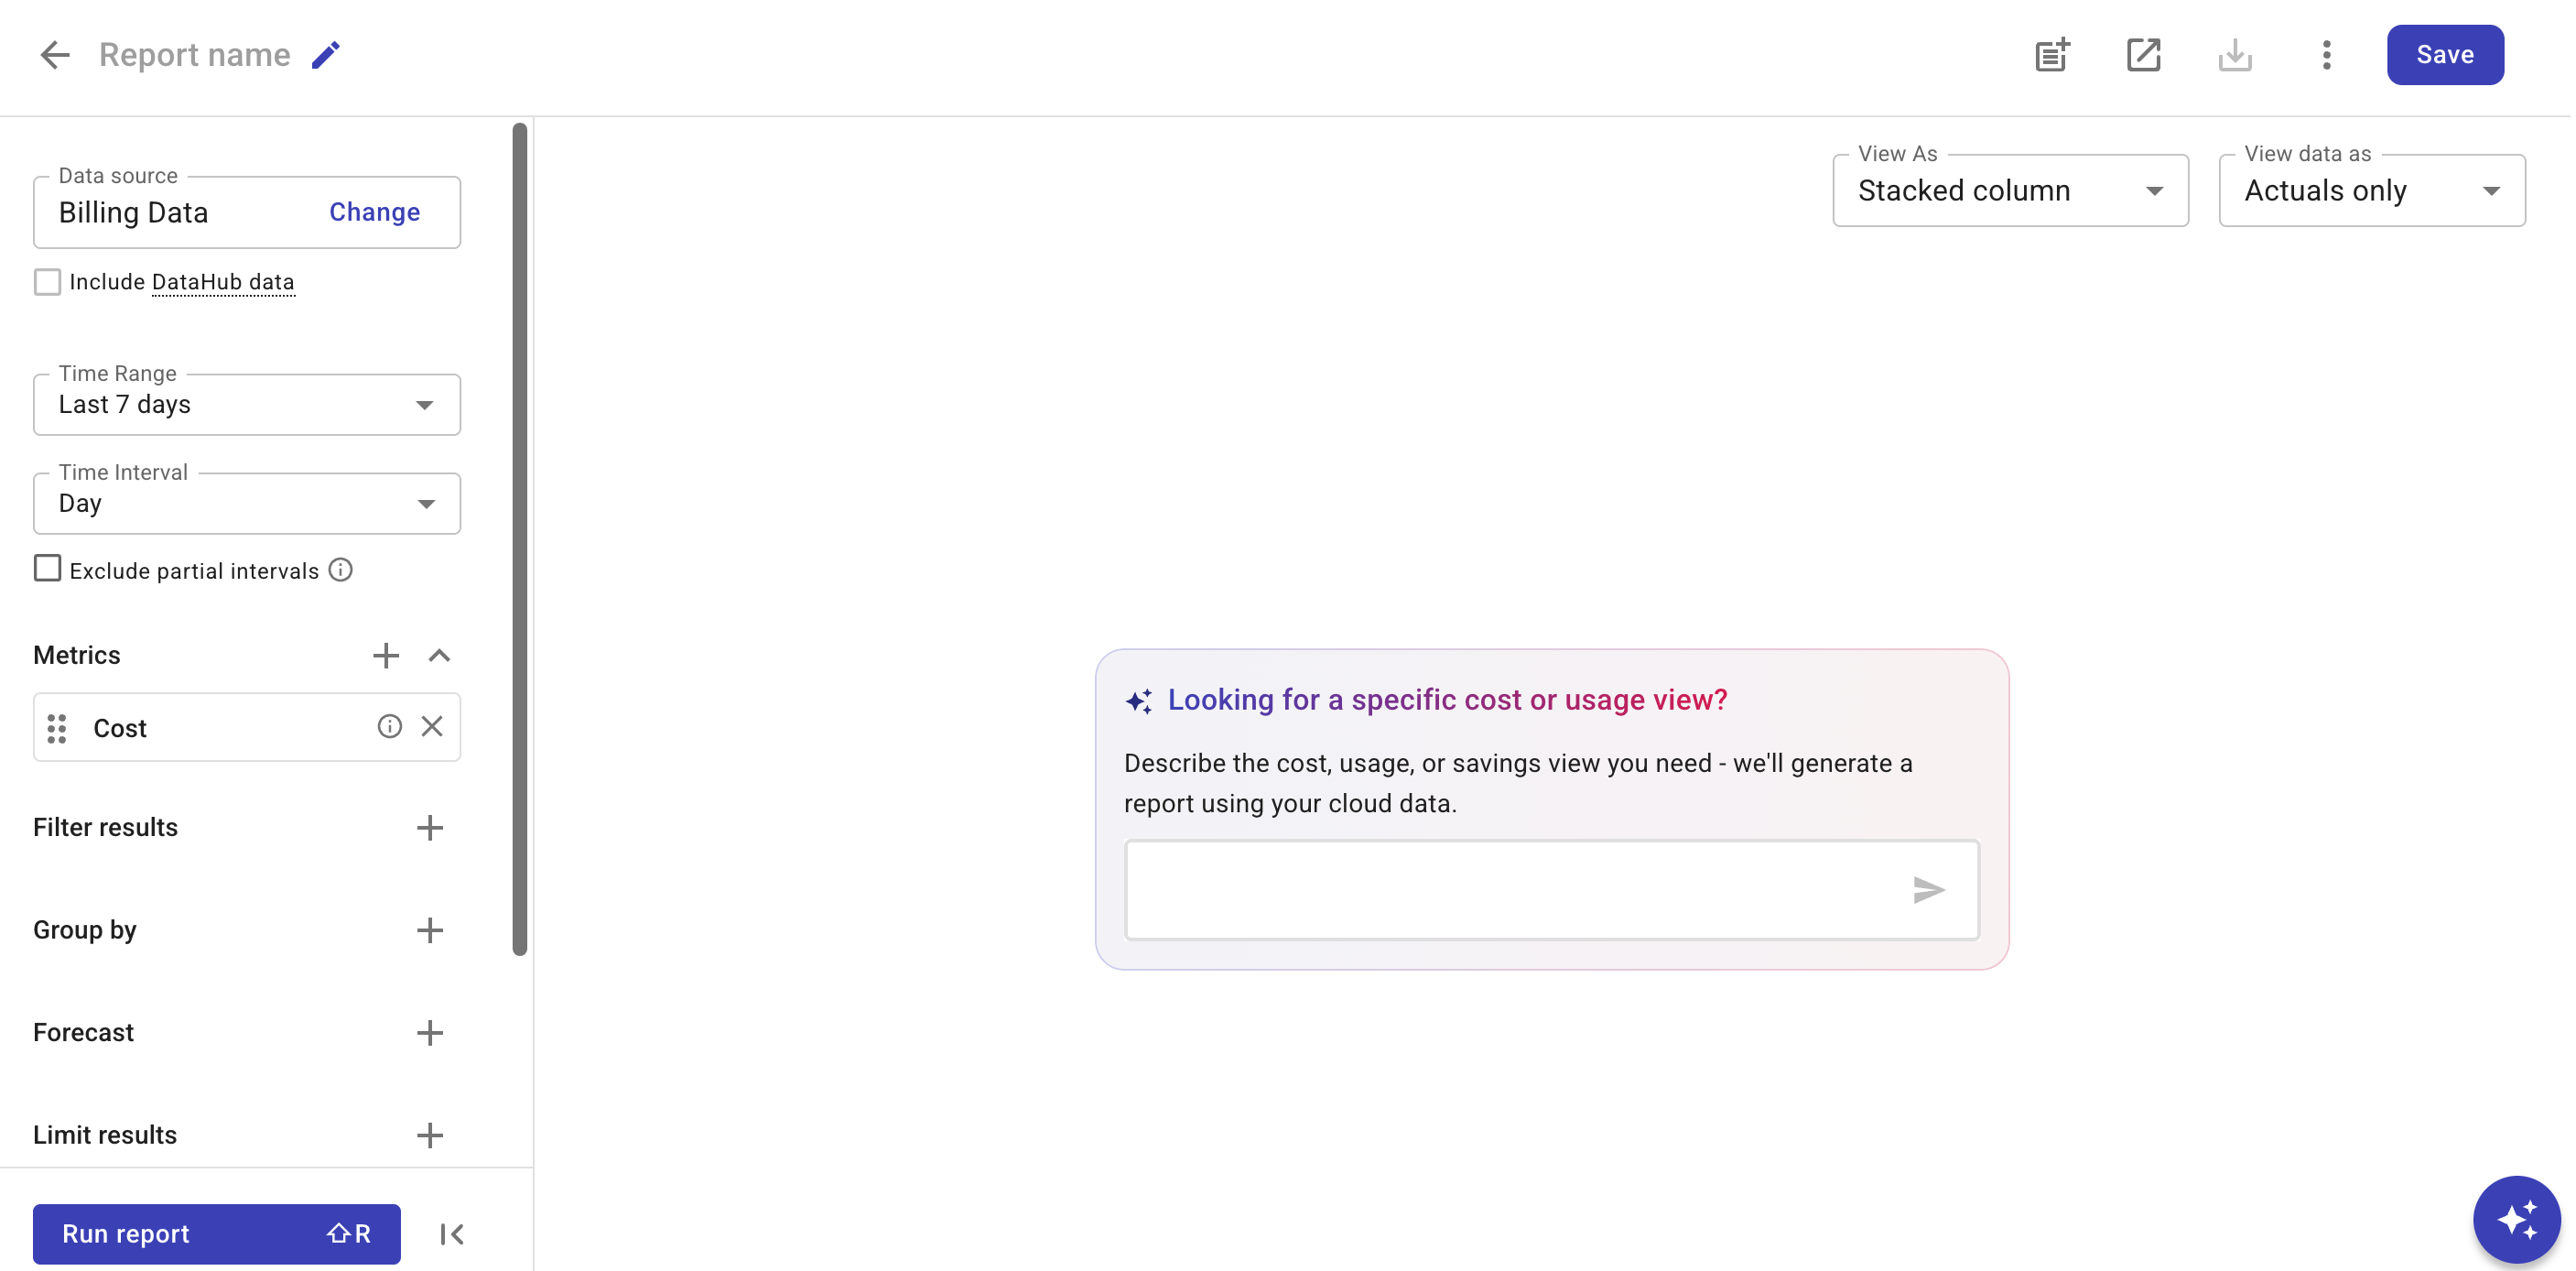Check Exclude partial intervals

tap(47, 568)
